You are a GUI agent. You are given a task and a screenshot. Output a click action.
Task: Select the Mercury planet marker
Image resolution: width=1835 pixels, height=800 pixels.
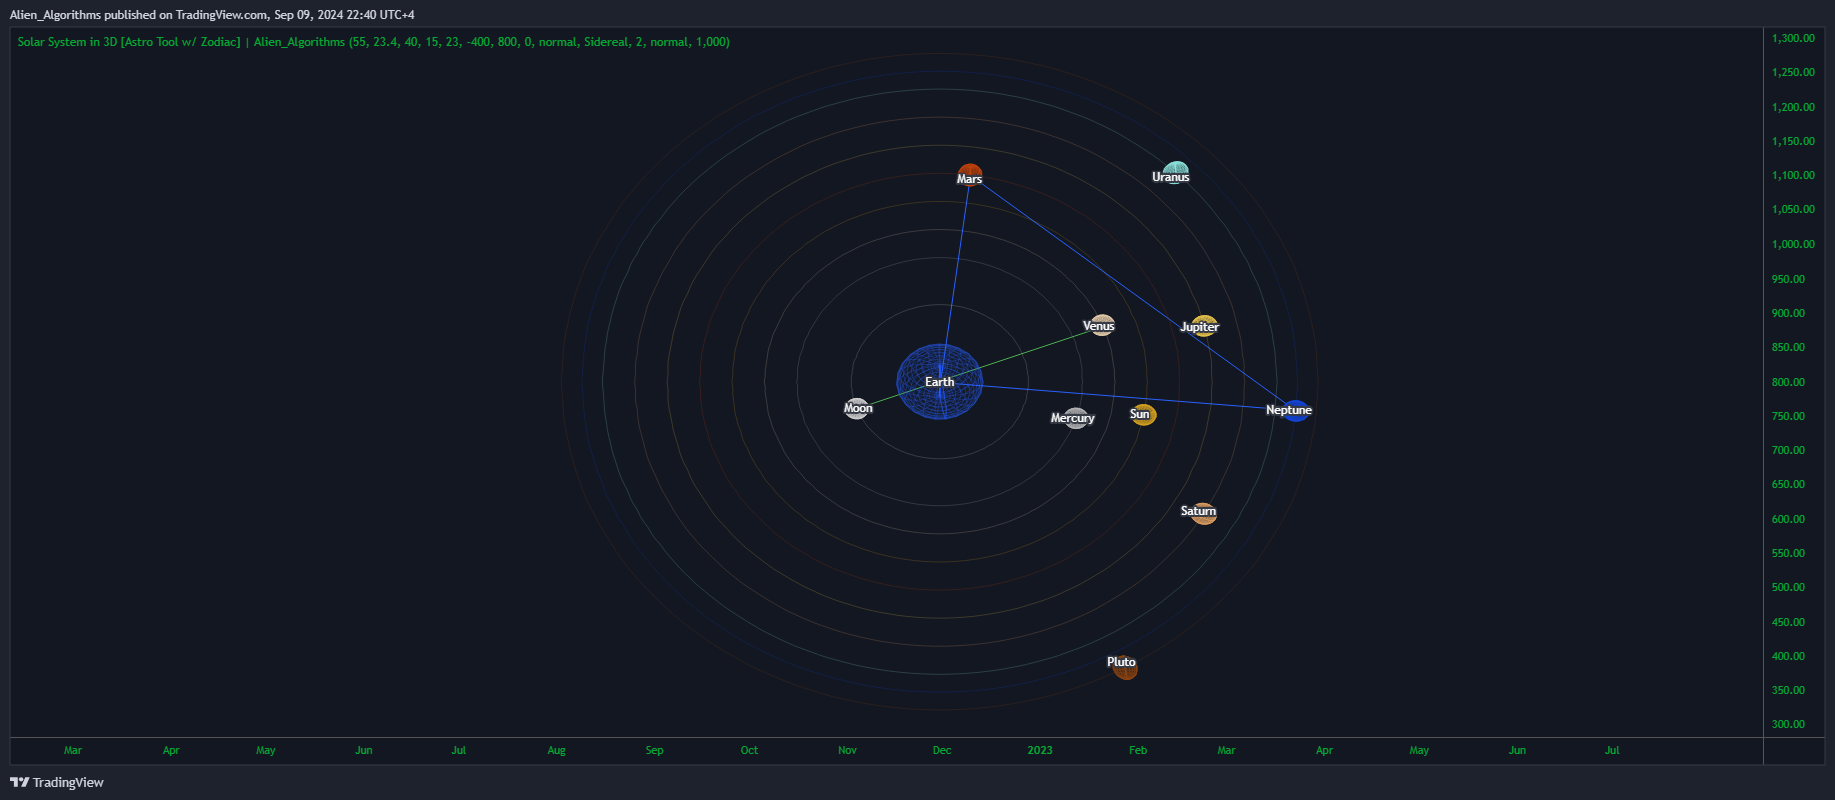[x=1076, y=418]
